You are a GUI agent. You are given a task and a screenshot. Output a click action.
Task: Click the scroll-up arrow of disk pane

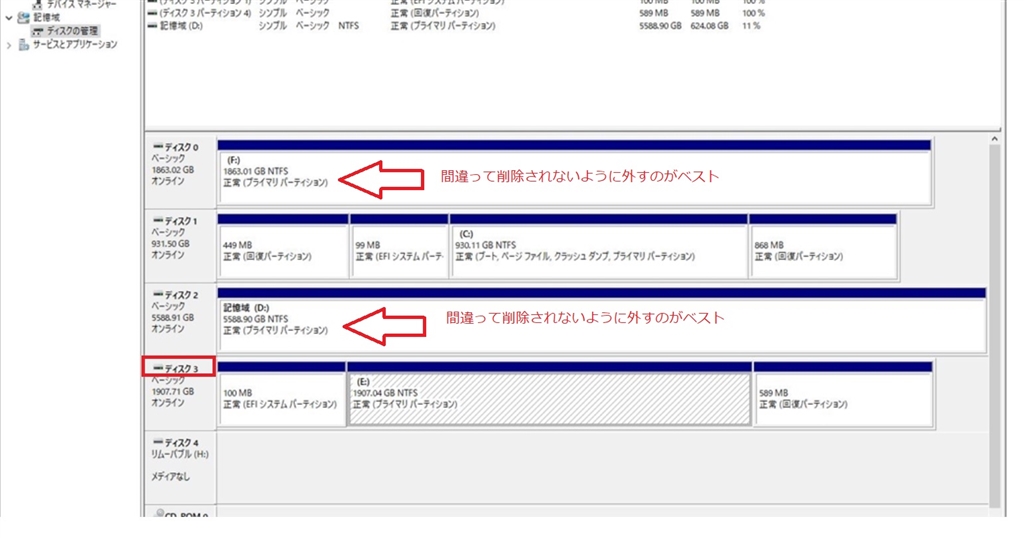point(995,138)
